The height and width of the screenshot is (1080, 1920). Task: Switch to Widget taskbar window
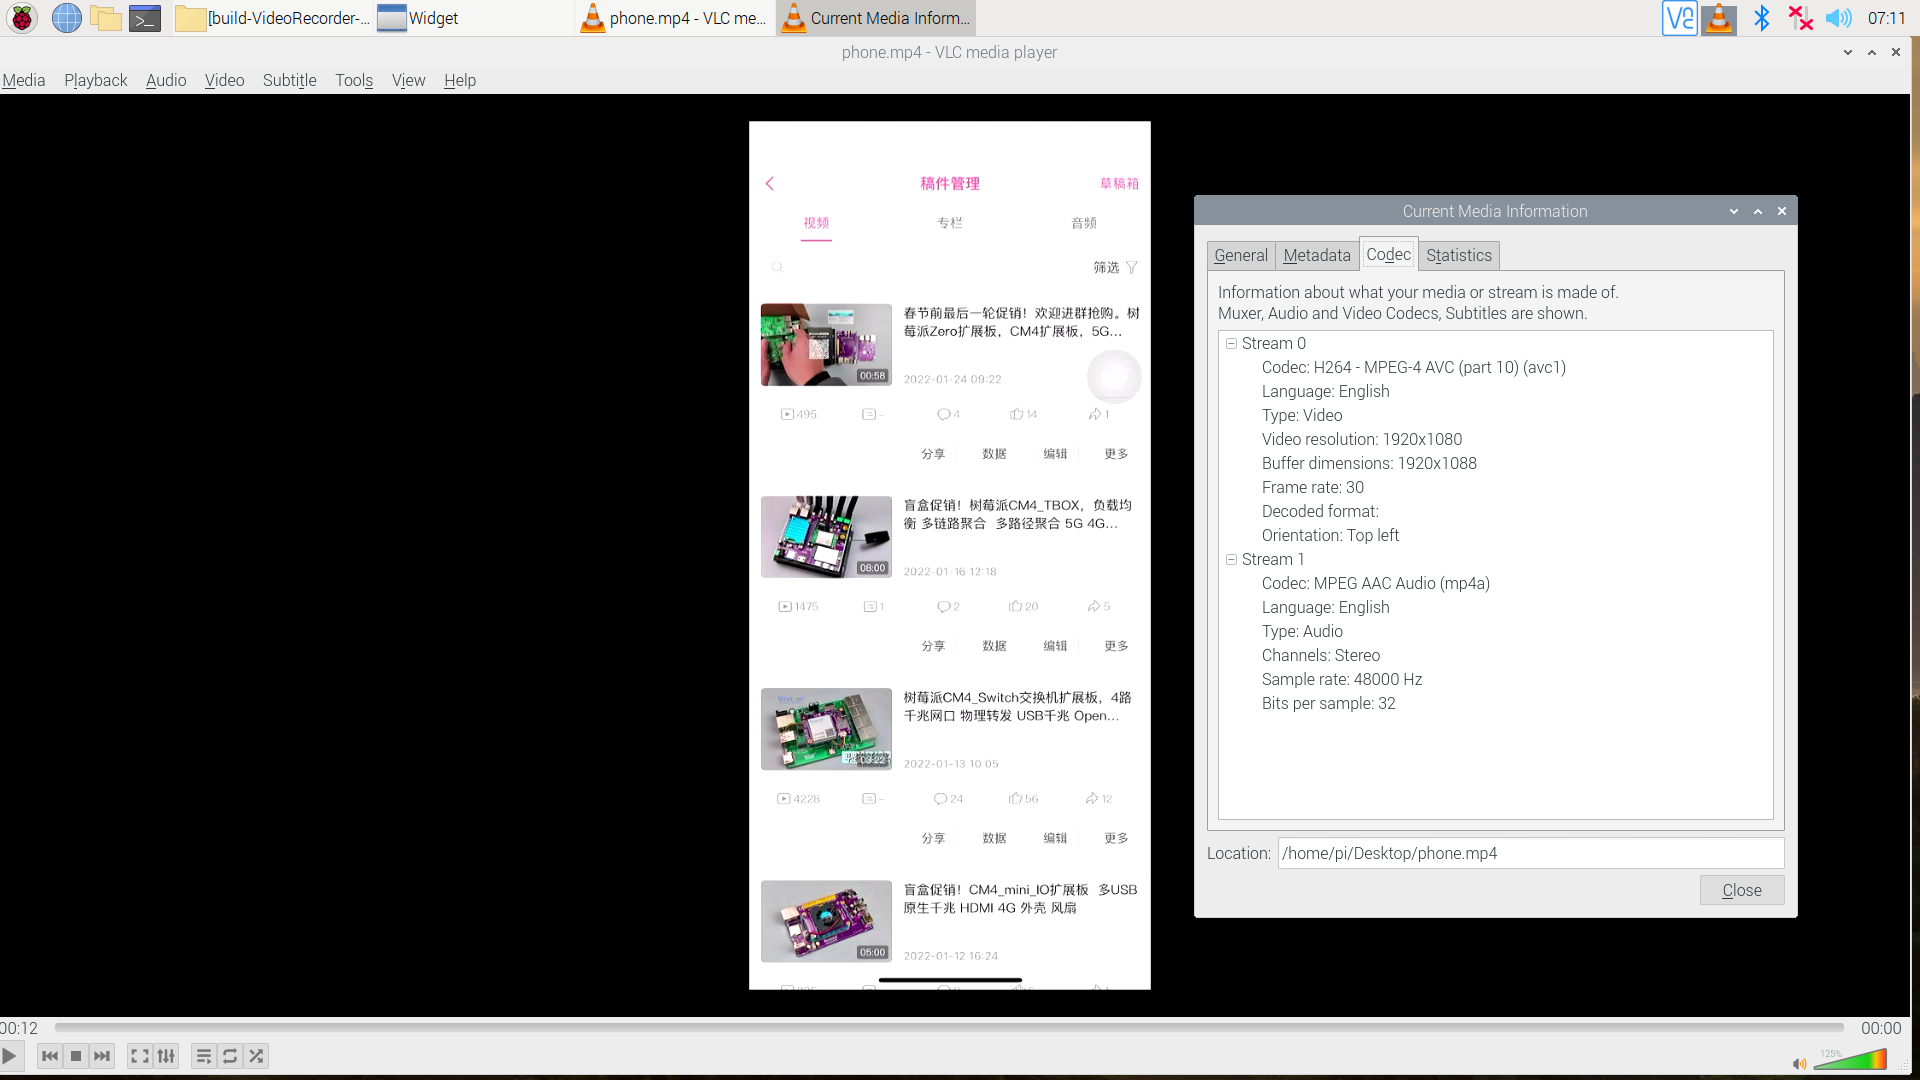point(475,18)
